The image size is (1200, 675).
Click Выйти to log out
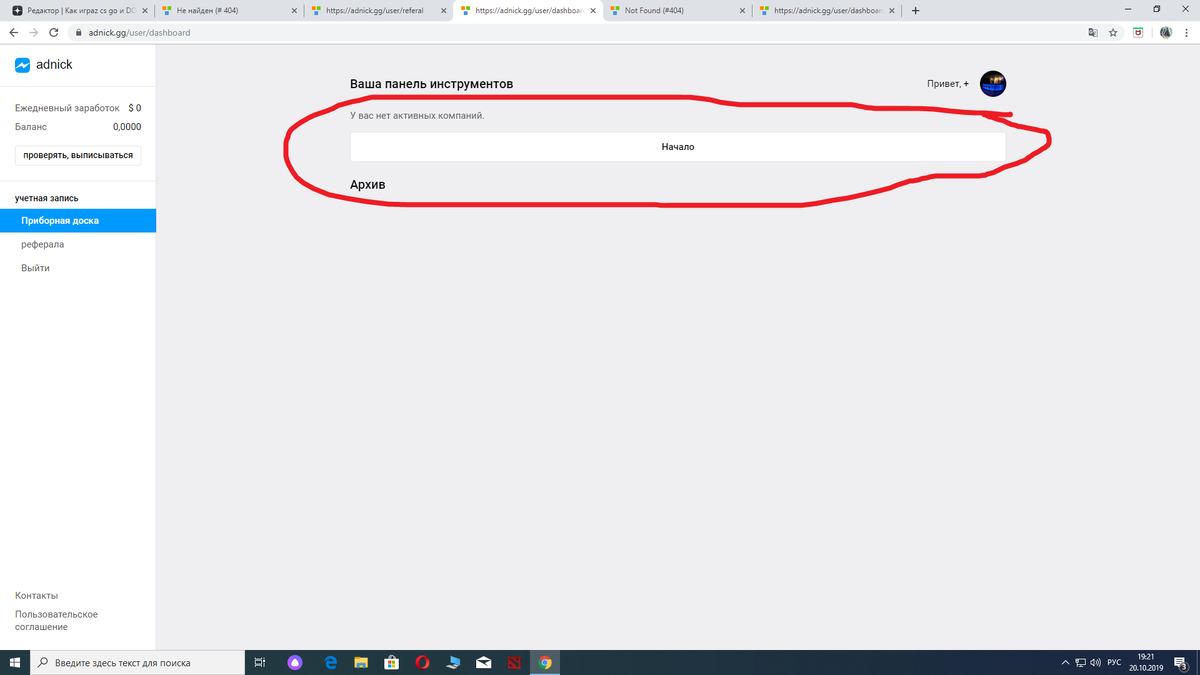(x=35, y=268)
